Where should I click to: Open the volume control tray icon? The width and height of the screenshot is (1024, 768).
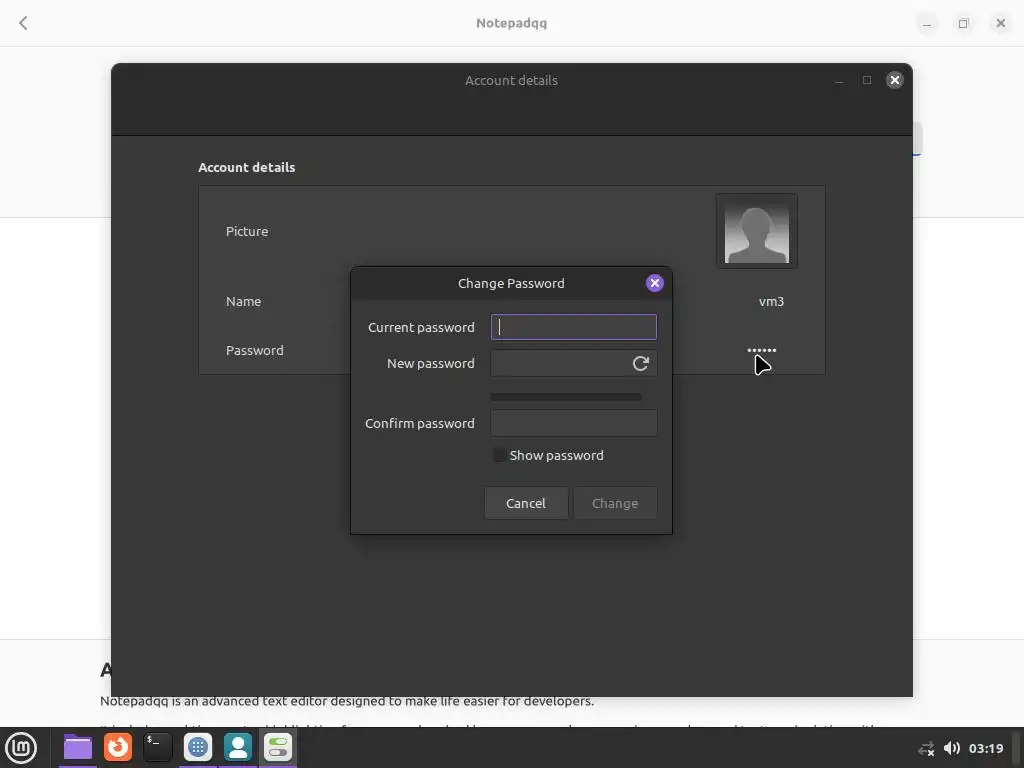952,748
